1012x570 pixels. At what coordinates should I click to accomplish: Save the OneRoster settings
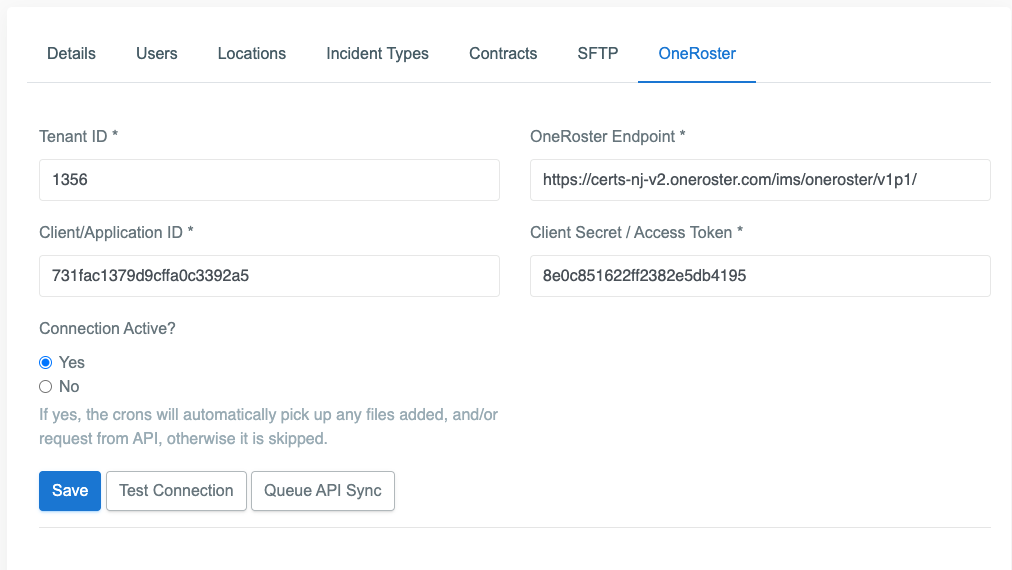tap(70, 491)
